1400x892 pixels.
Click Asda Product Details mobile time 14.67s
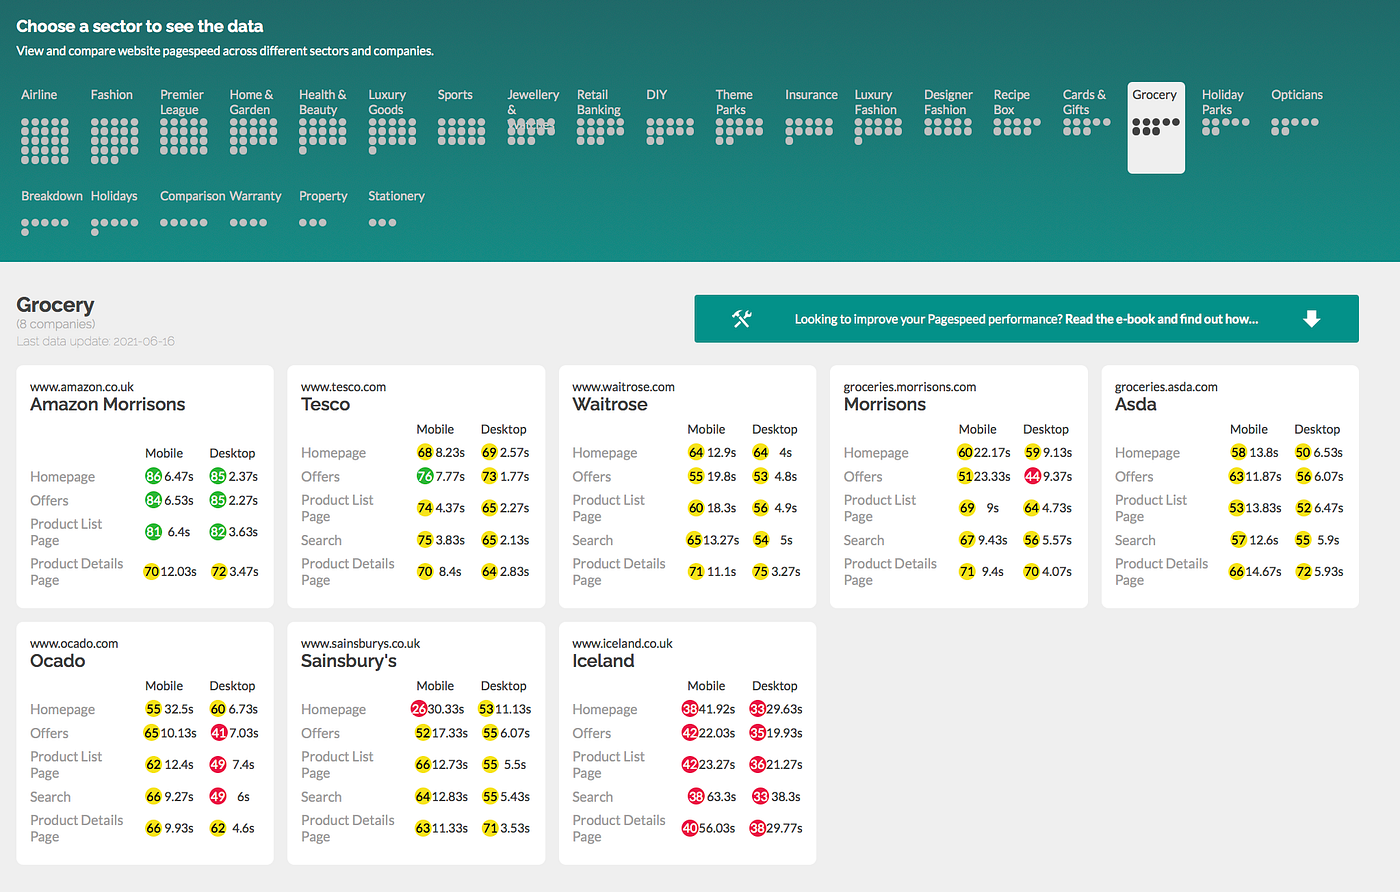coord(1263,572)
